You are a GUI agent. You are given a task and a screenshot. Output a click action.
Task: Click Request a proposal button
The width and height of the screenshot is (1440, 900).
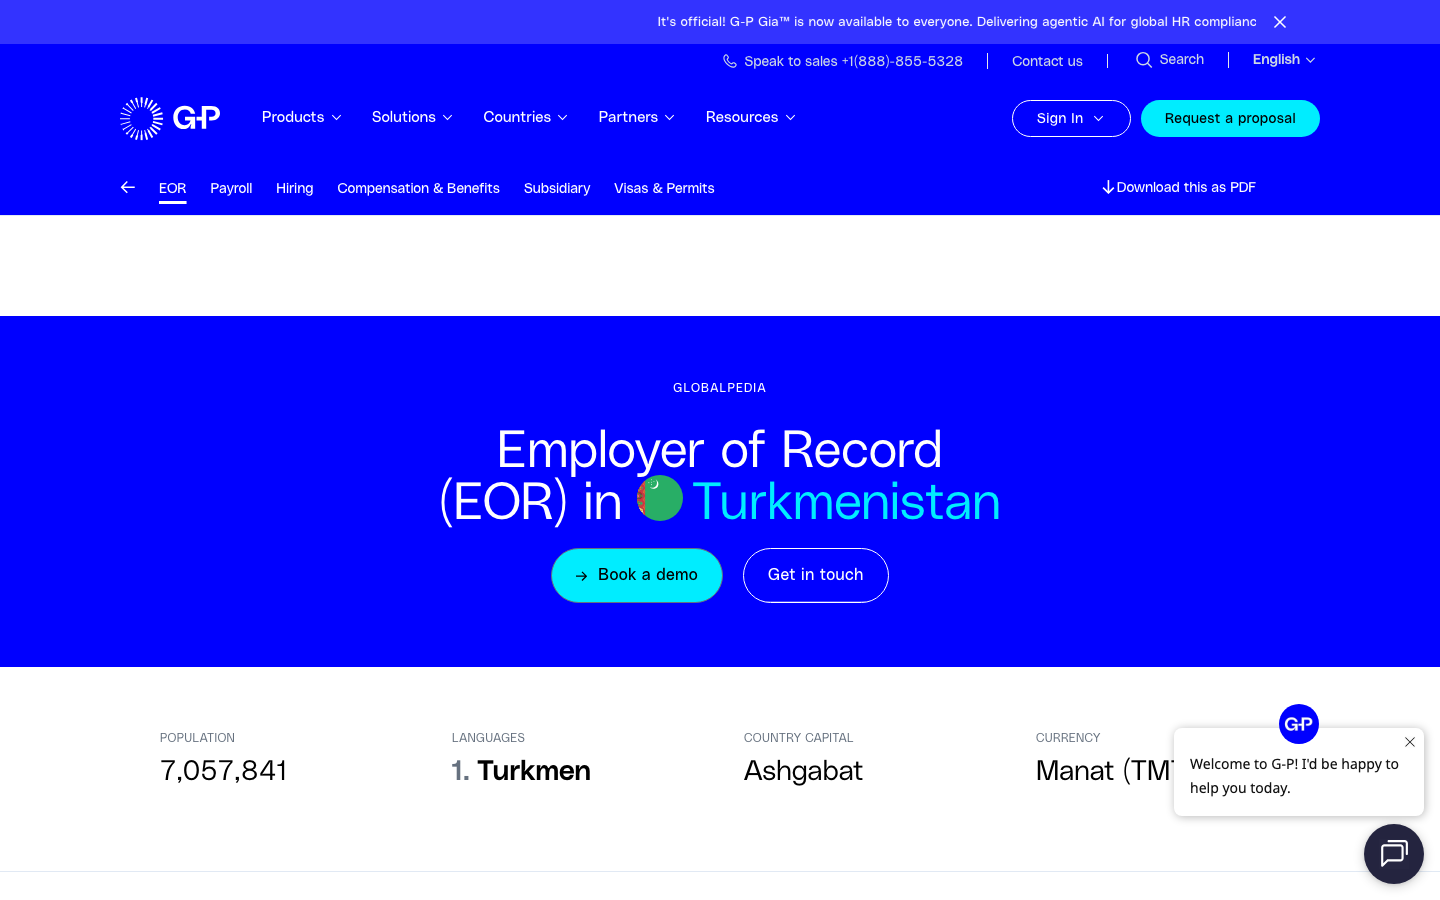pos(1230,118)
